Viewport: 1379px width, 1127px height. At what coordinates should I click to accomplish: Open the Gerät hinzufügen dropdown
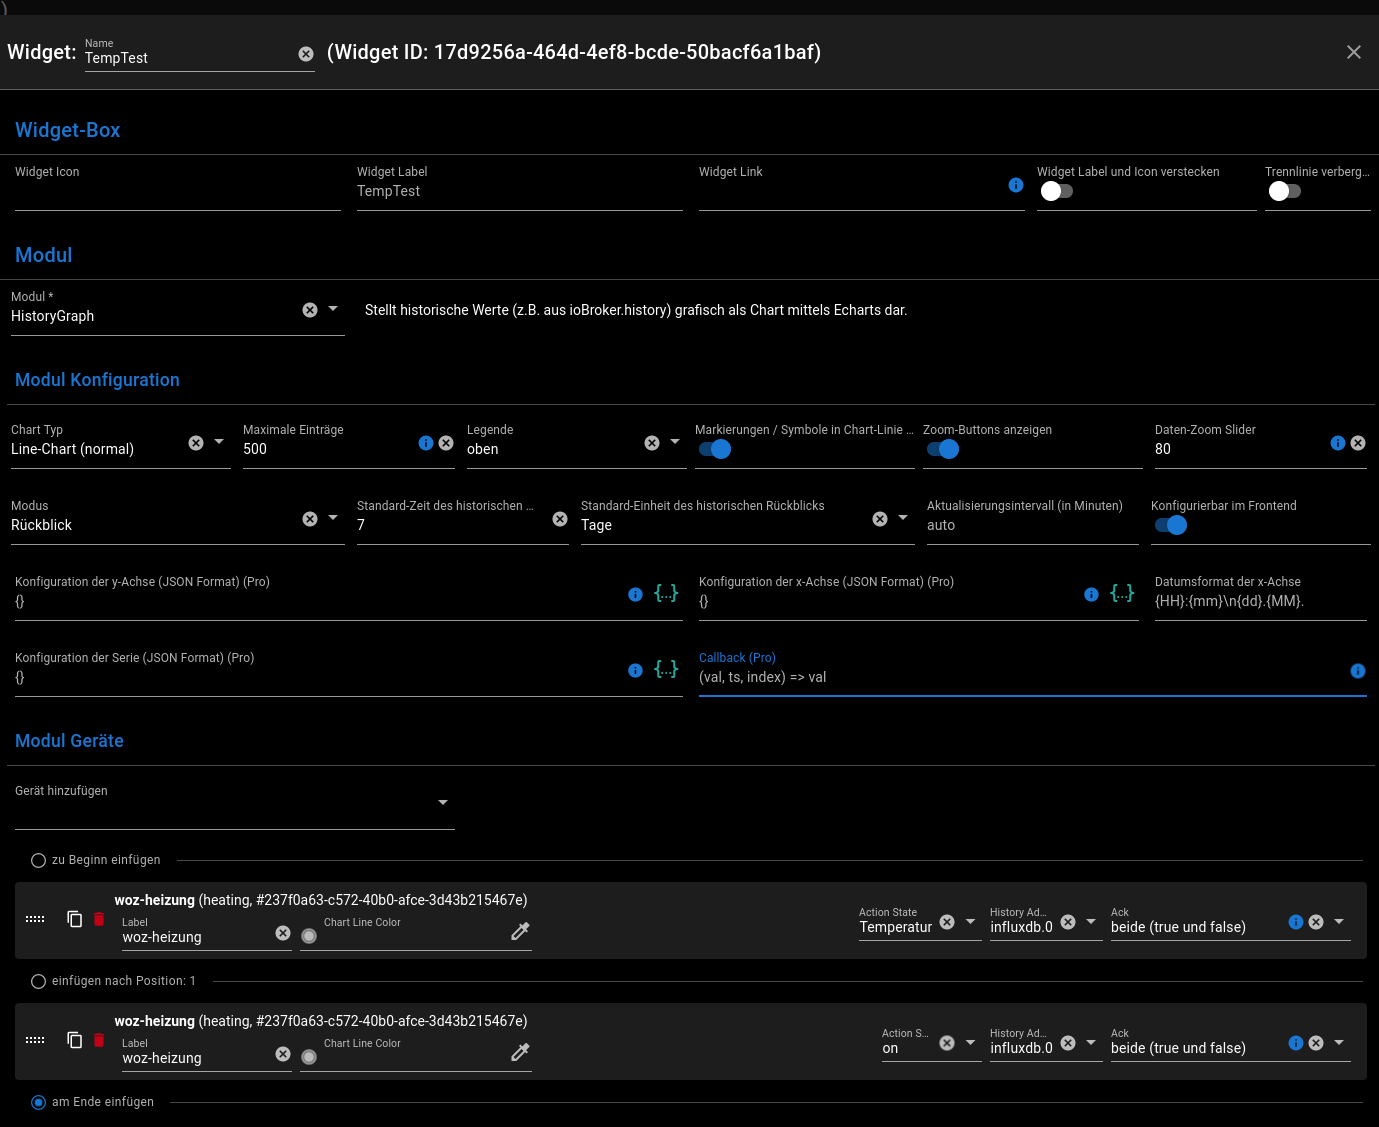[x=443, y=803]
